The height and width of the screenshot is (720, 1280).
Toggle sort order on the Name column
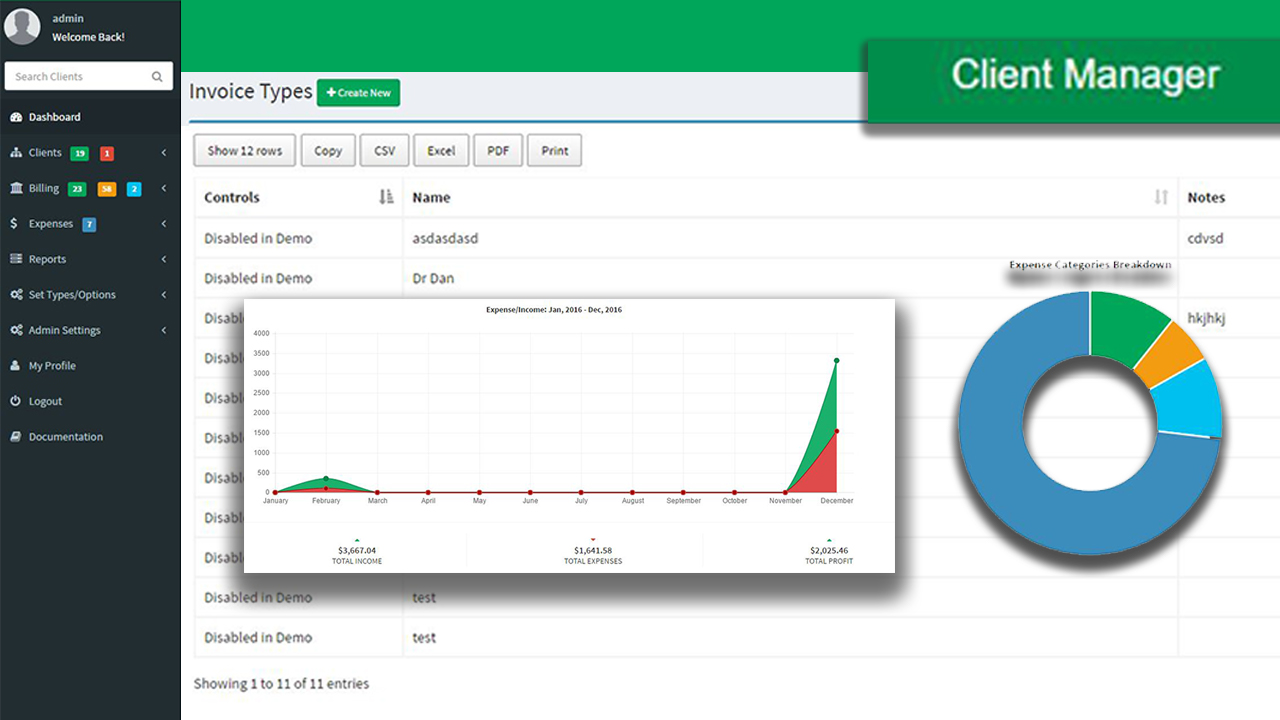[x=1160, y=197]
